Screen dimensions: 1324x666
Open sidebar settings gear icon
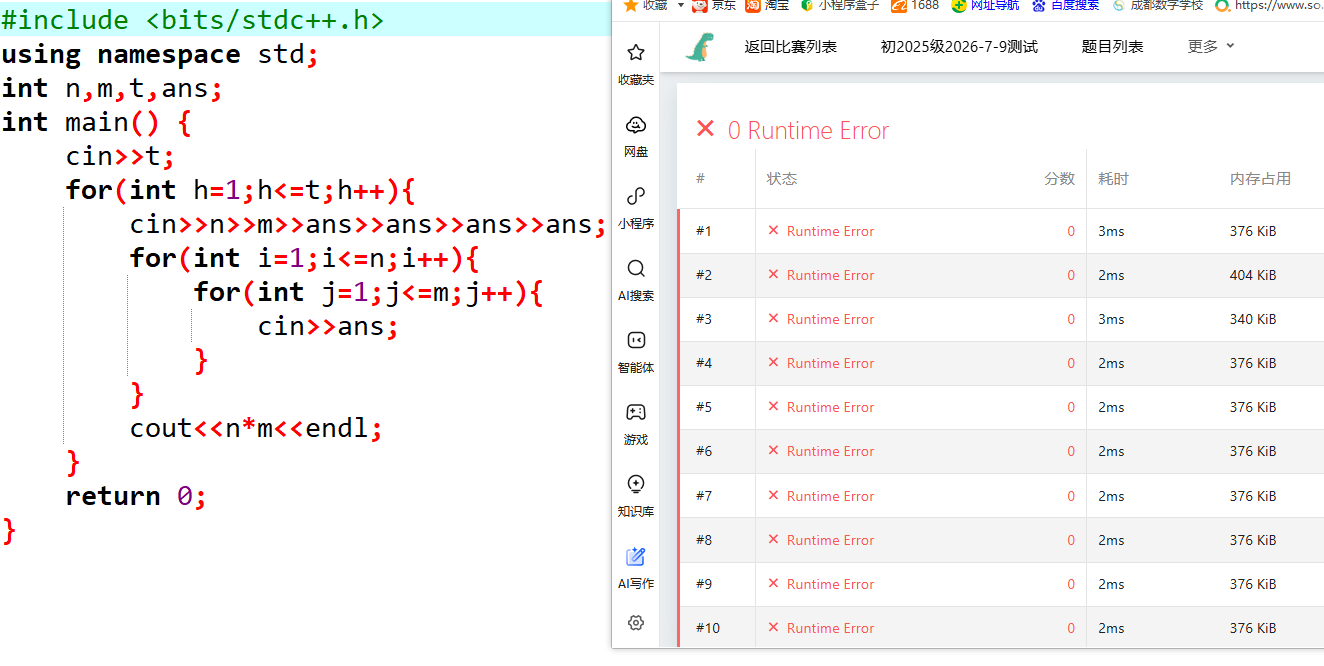click(x=636, y=622)
